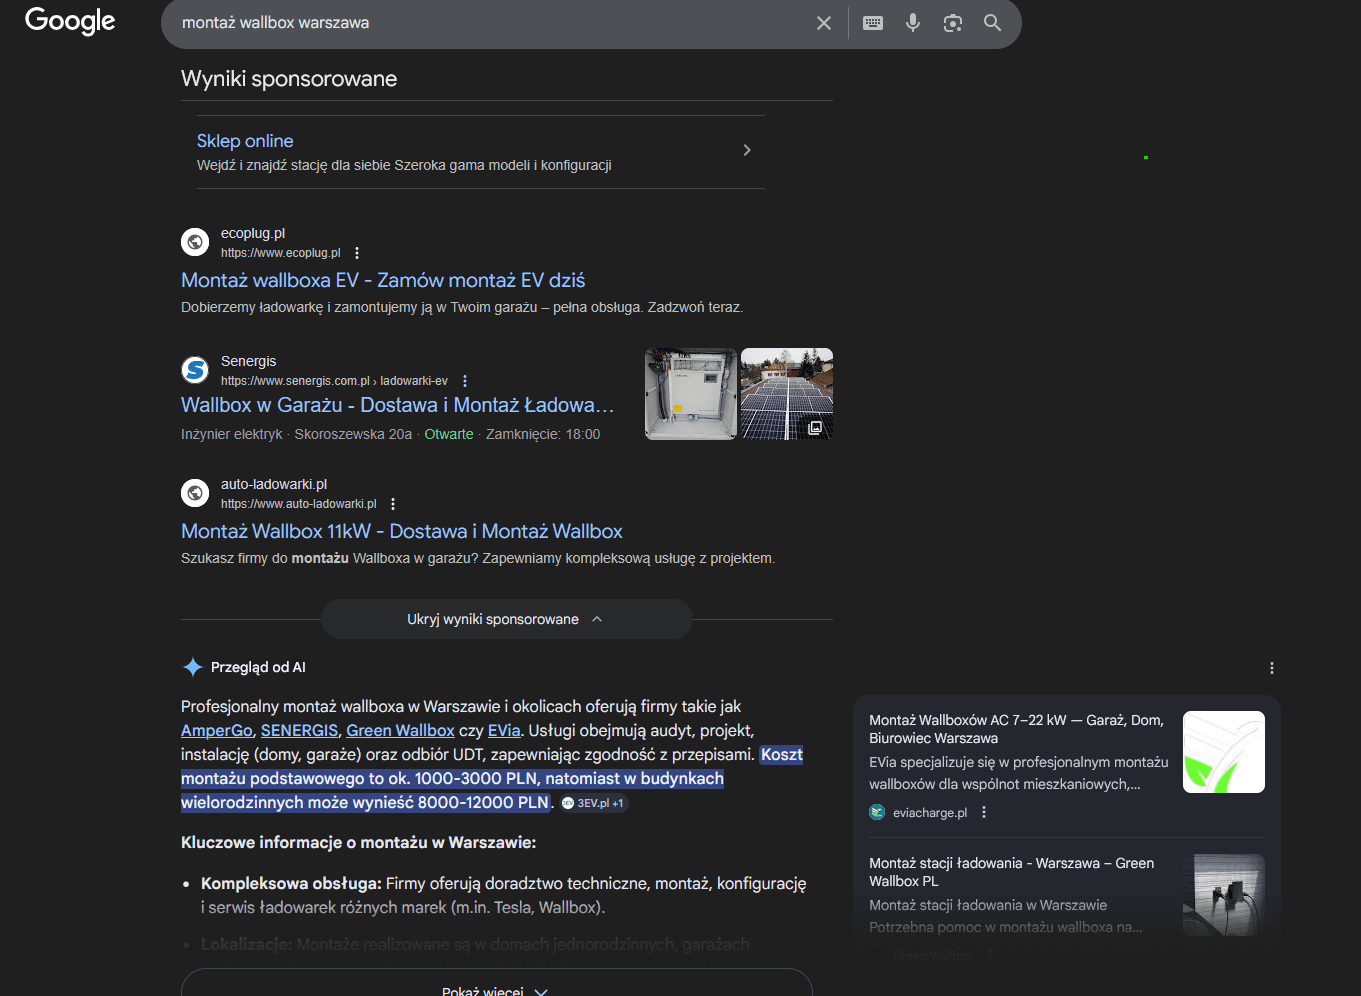View Senergis electrical cabinet thumbnail
The image size is (1361, 996).
pyautogui.click(x=691, y=394)
